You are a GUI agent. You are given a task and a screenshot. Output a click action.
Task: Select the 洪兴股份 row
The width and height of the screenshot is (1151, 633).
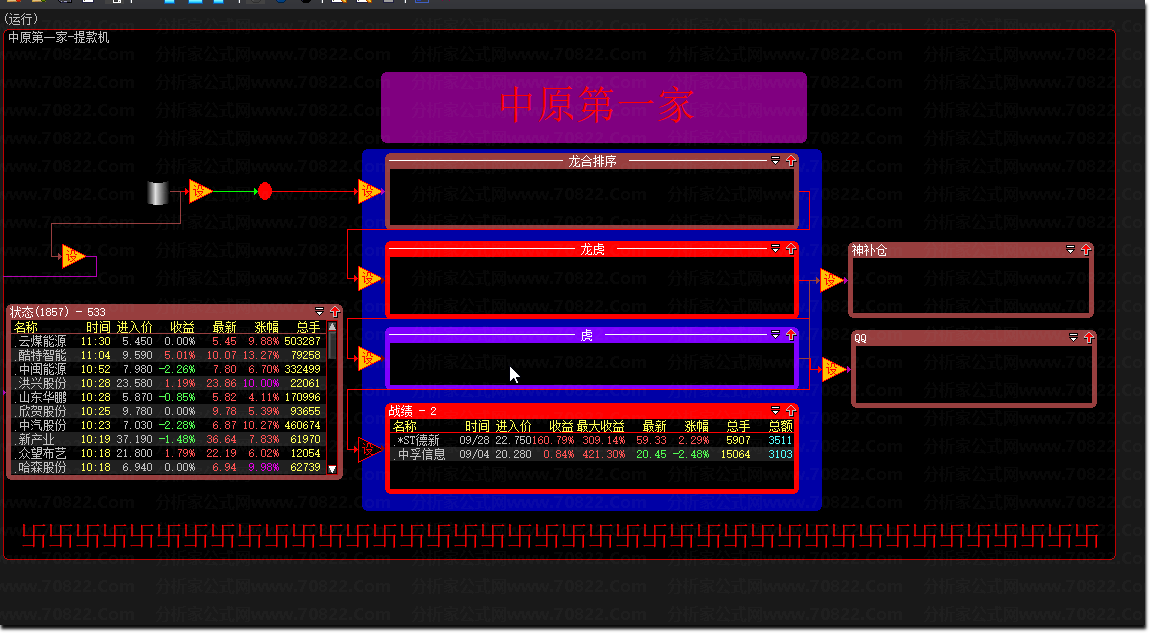click(168, 383)
